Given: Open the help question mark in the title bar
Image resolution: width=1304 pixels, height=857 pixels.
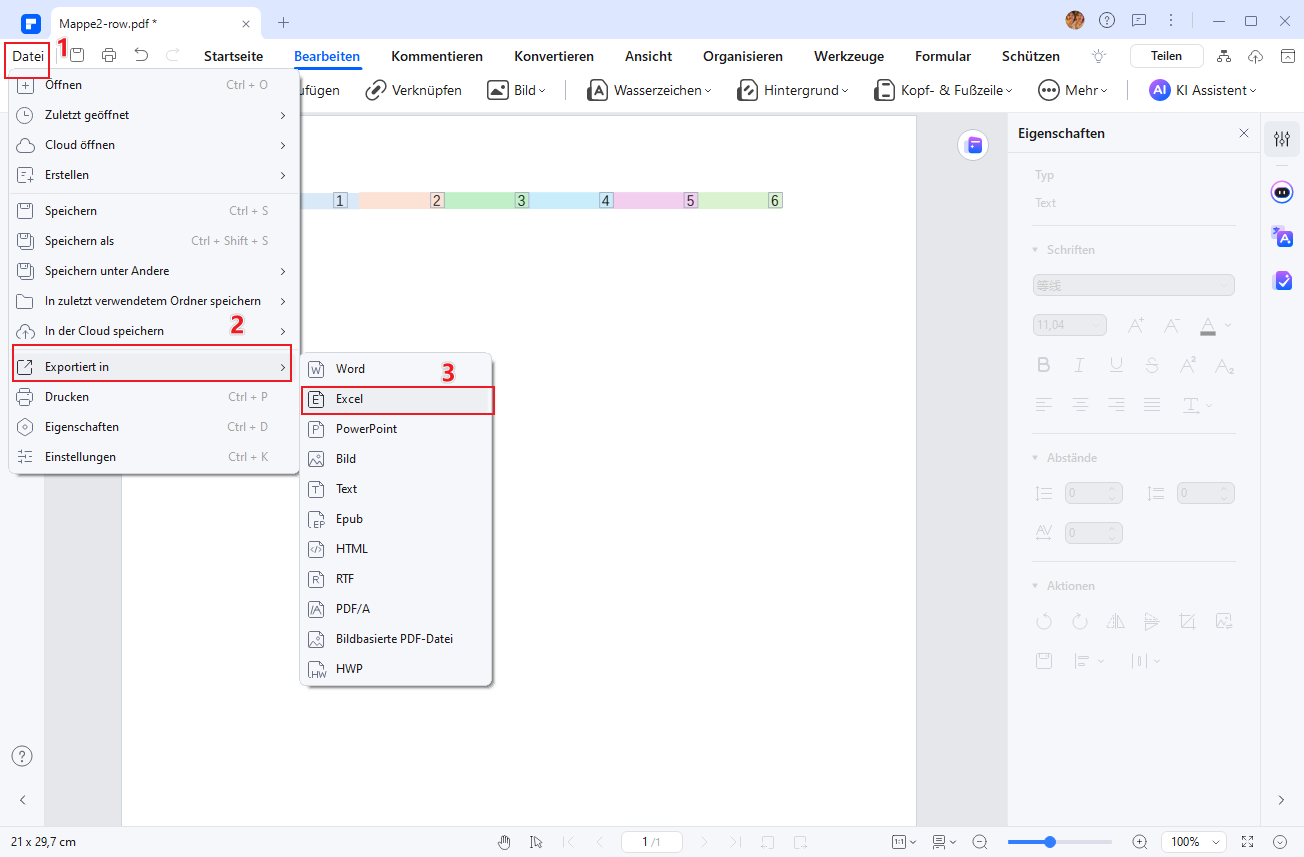Looking at the screenshot, I should pyautogui.click(x=1106, y=20).
